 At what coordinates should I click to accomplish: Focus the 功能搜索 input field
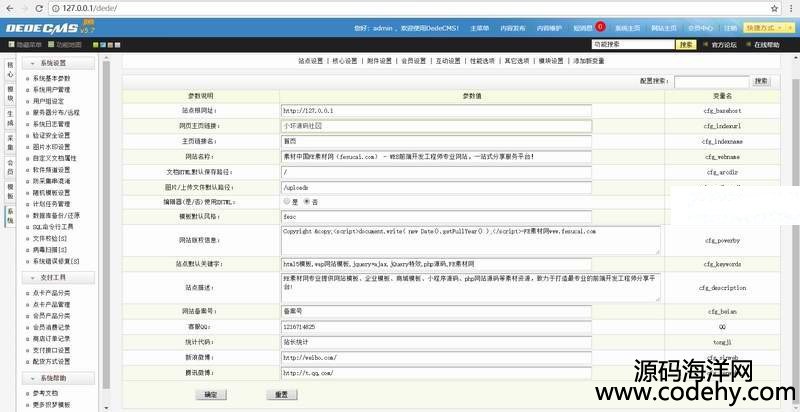point(633,45)
